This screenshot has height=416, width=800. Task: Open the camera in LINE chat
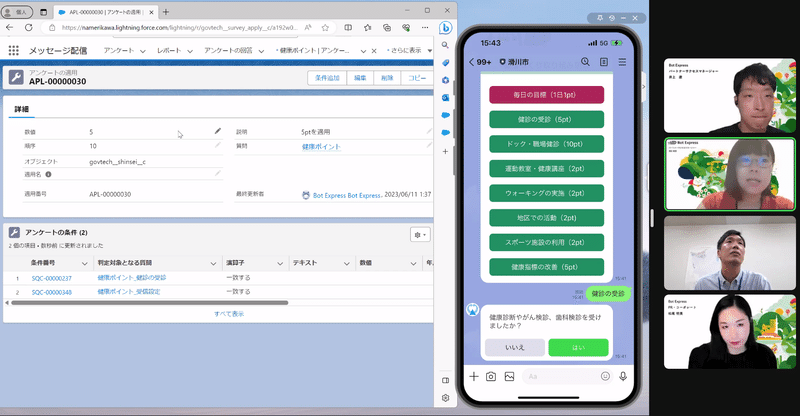pos(491,376)
